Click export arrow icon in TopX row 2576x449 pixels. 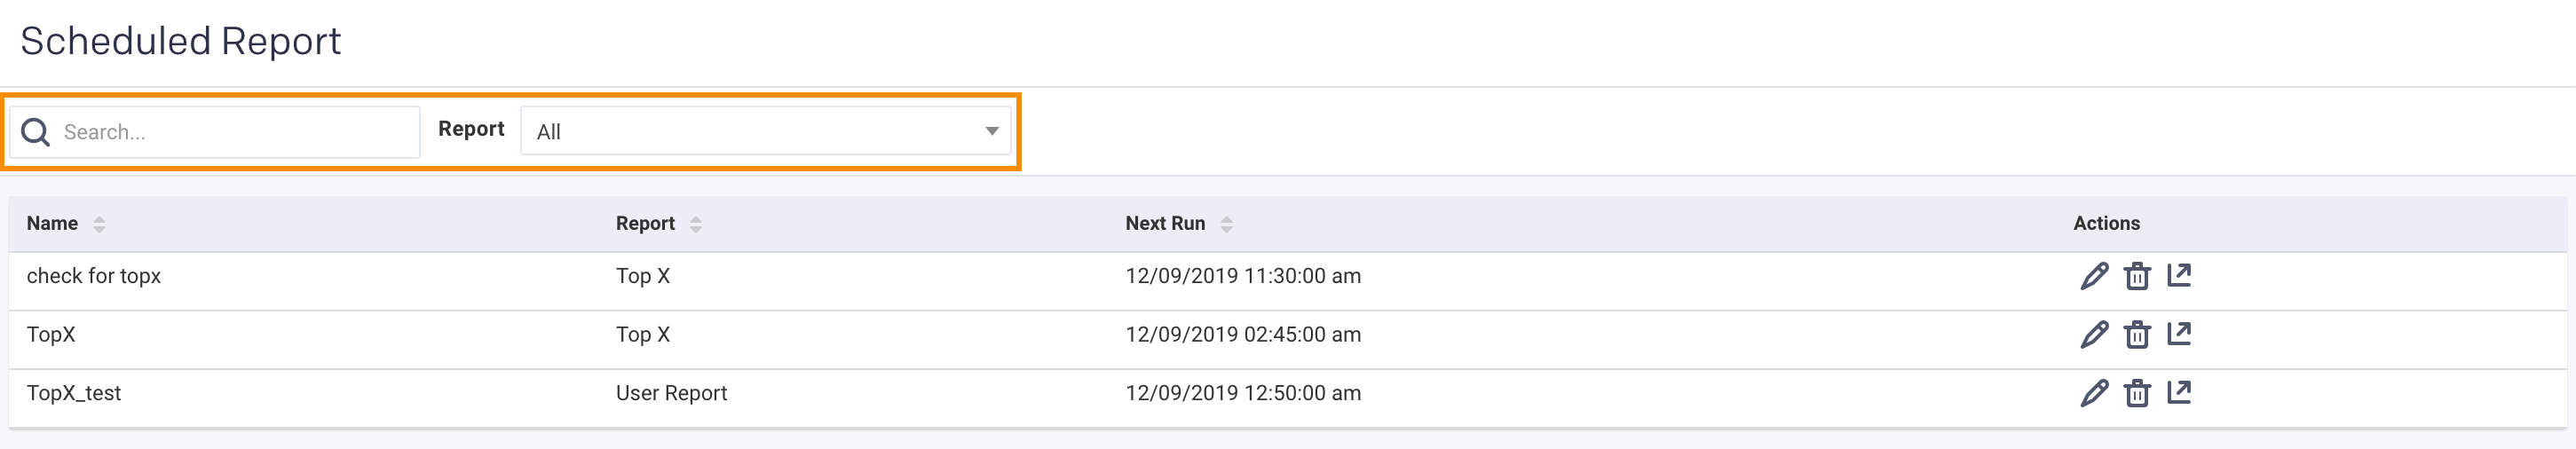pyautogui.click(x=2179, y=333)
